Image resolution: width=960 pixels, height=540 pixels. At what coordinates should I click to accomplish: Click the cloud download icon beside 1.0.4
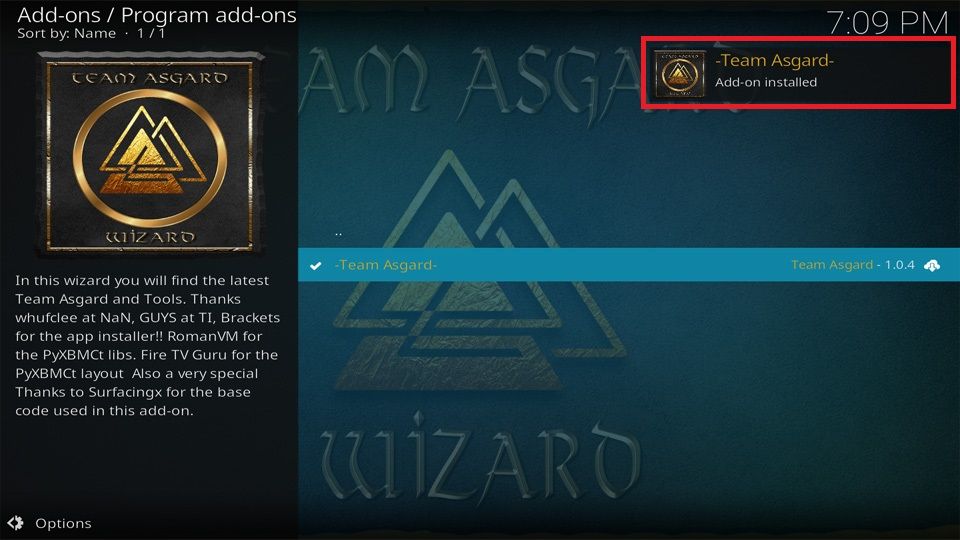click(932, 265)
